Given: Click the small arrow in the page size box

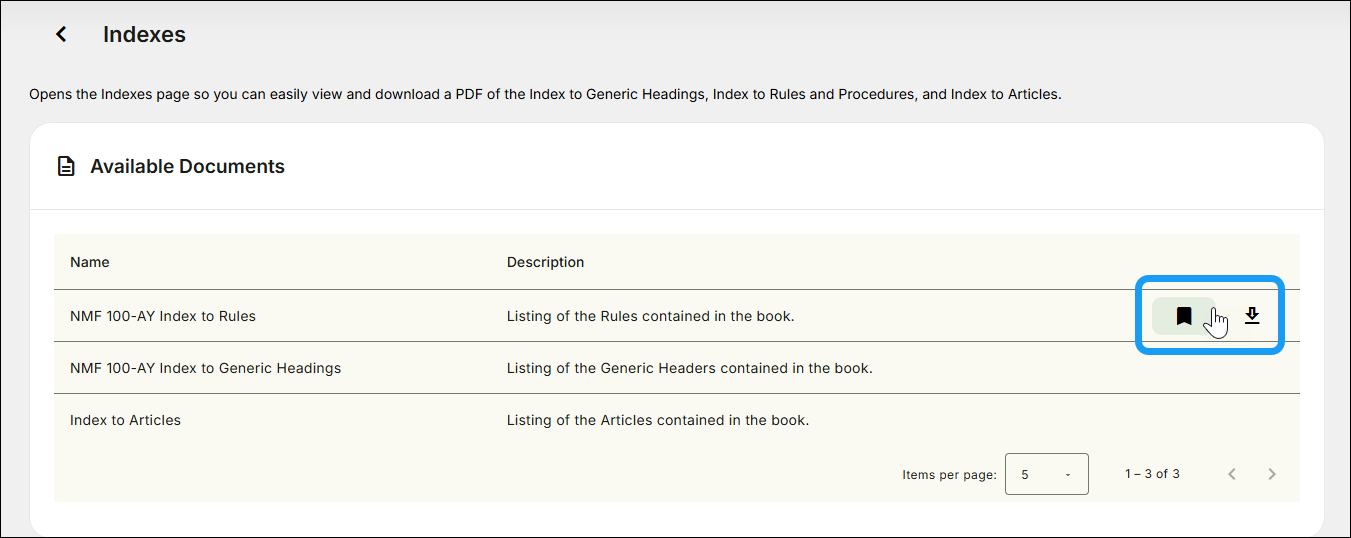Looking at the screenshot, I should 1068,475.
